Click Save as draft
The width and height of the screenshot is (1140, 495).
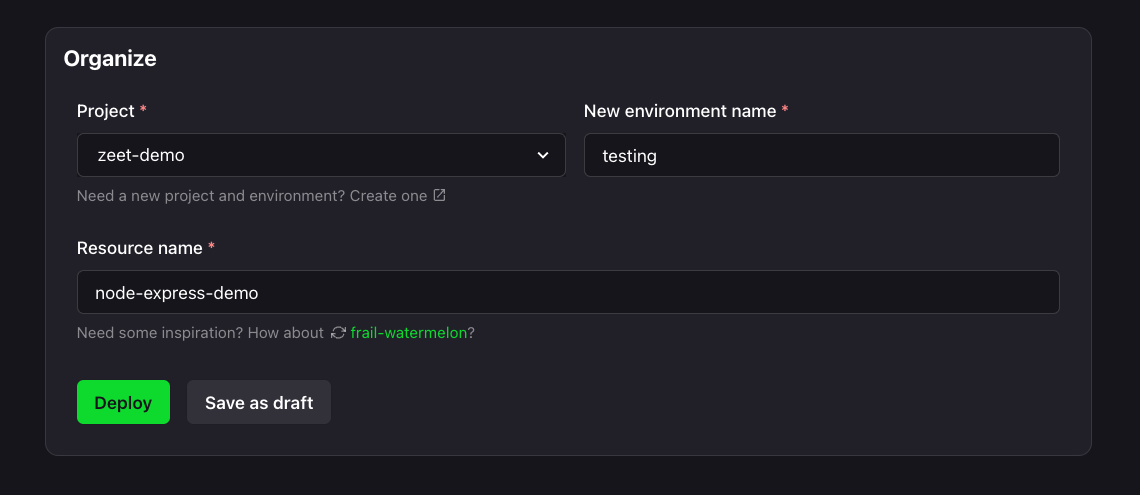pos(259,402)
